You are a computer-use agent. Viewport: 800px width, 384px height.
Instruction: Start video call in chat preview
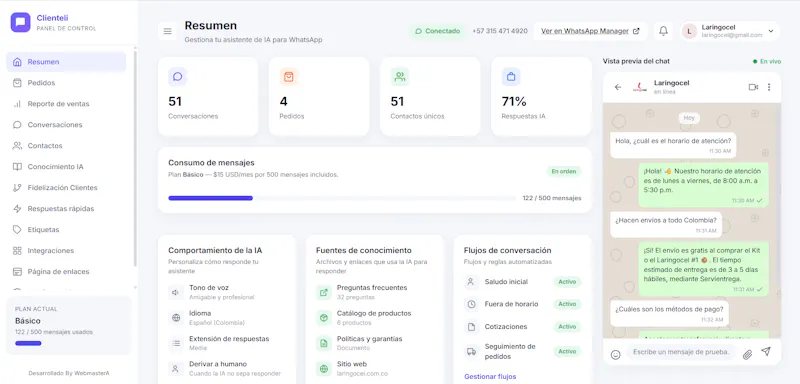tap(753, 87)
